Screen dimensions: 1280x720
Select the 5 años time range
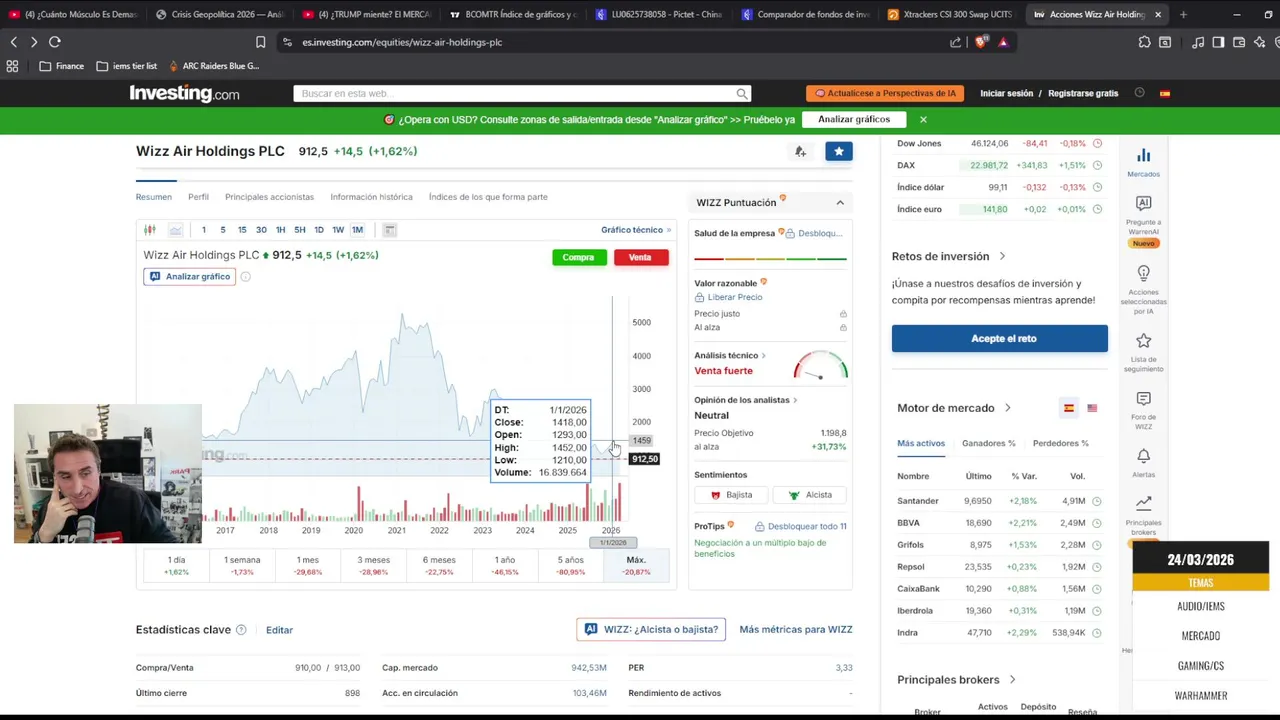point(570,565)
